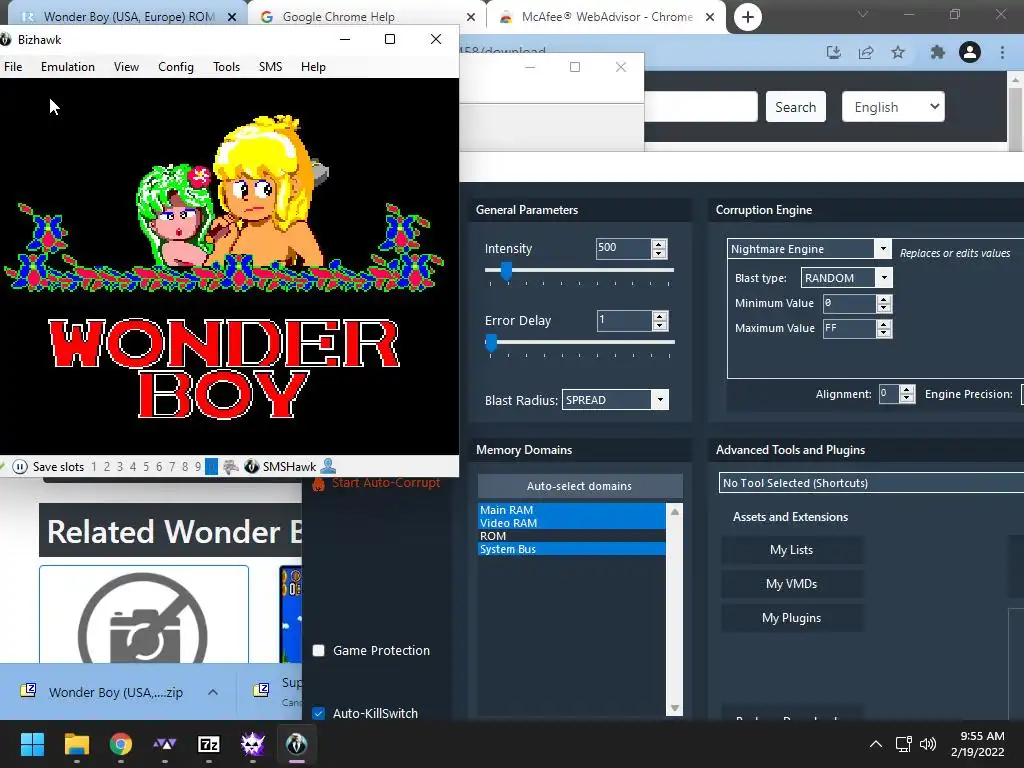Open My VMDs button
1024x768 pixels.
tap(792, 584)
